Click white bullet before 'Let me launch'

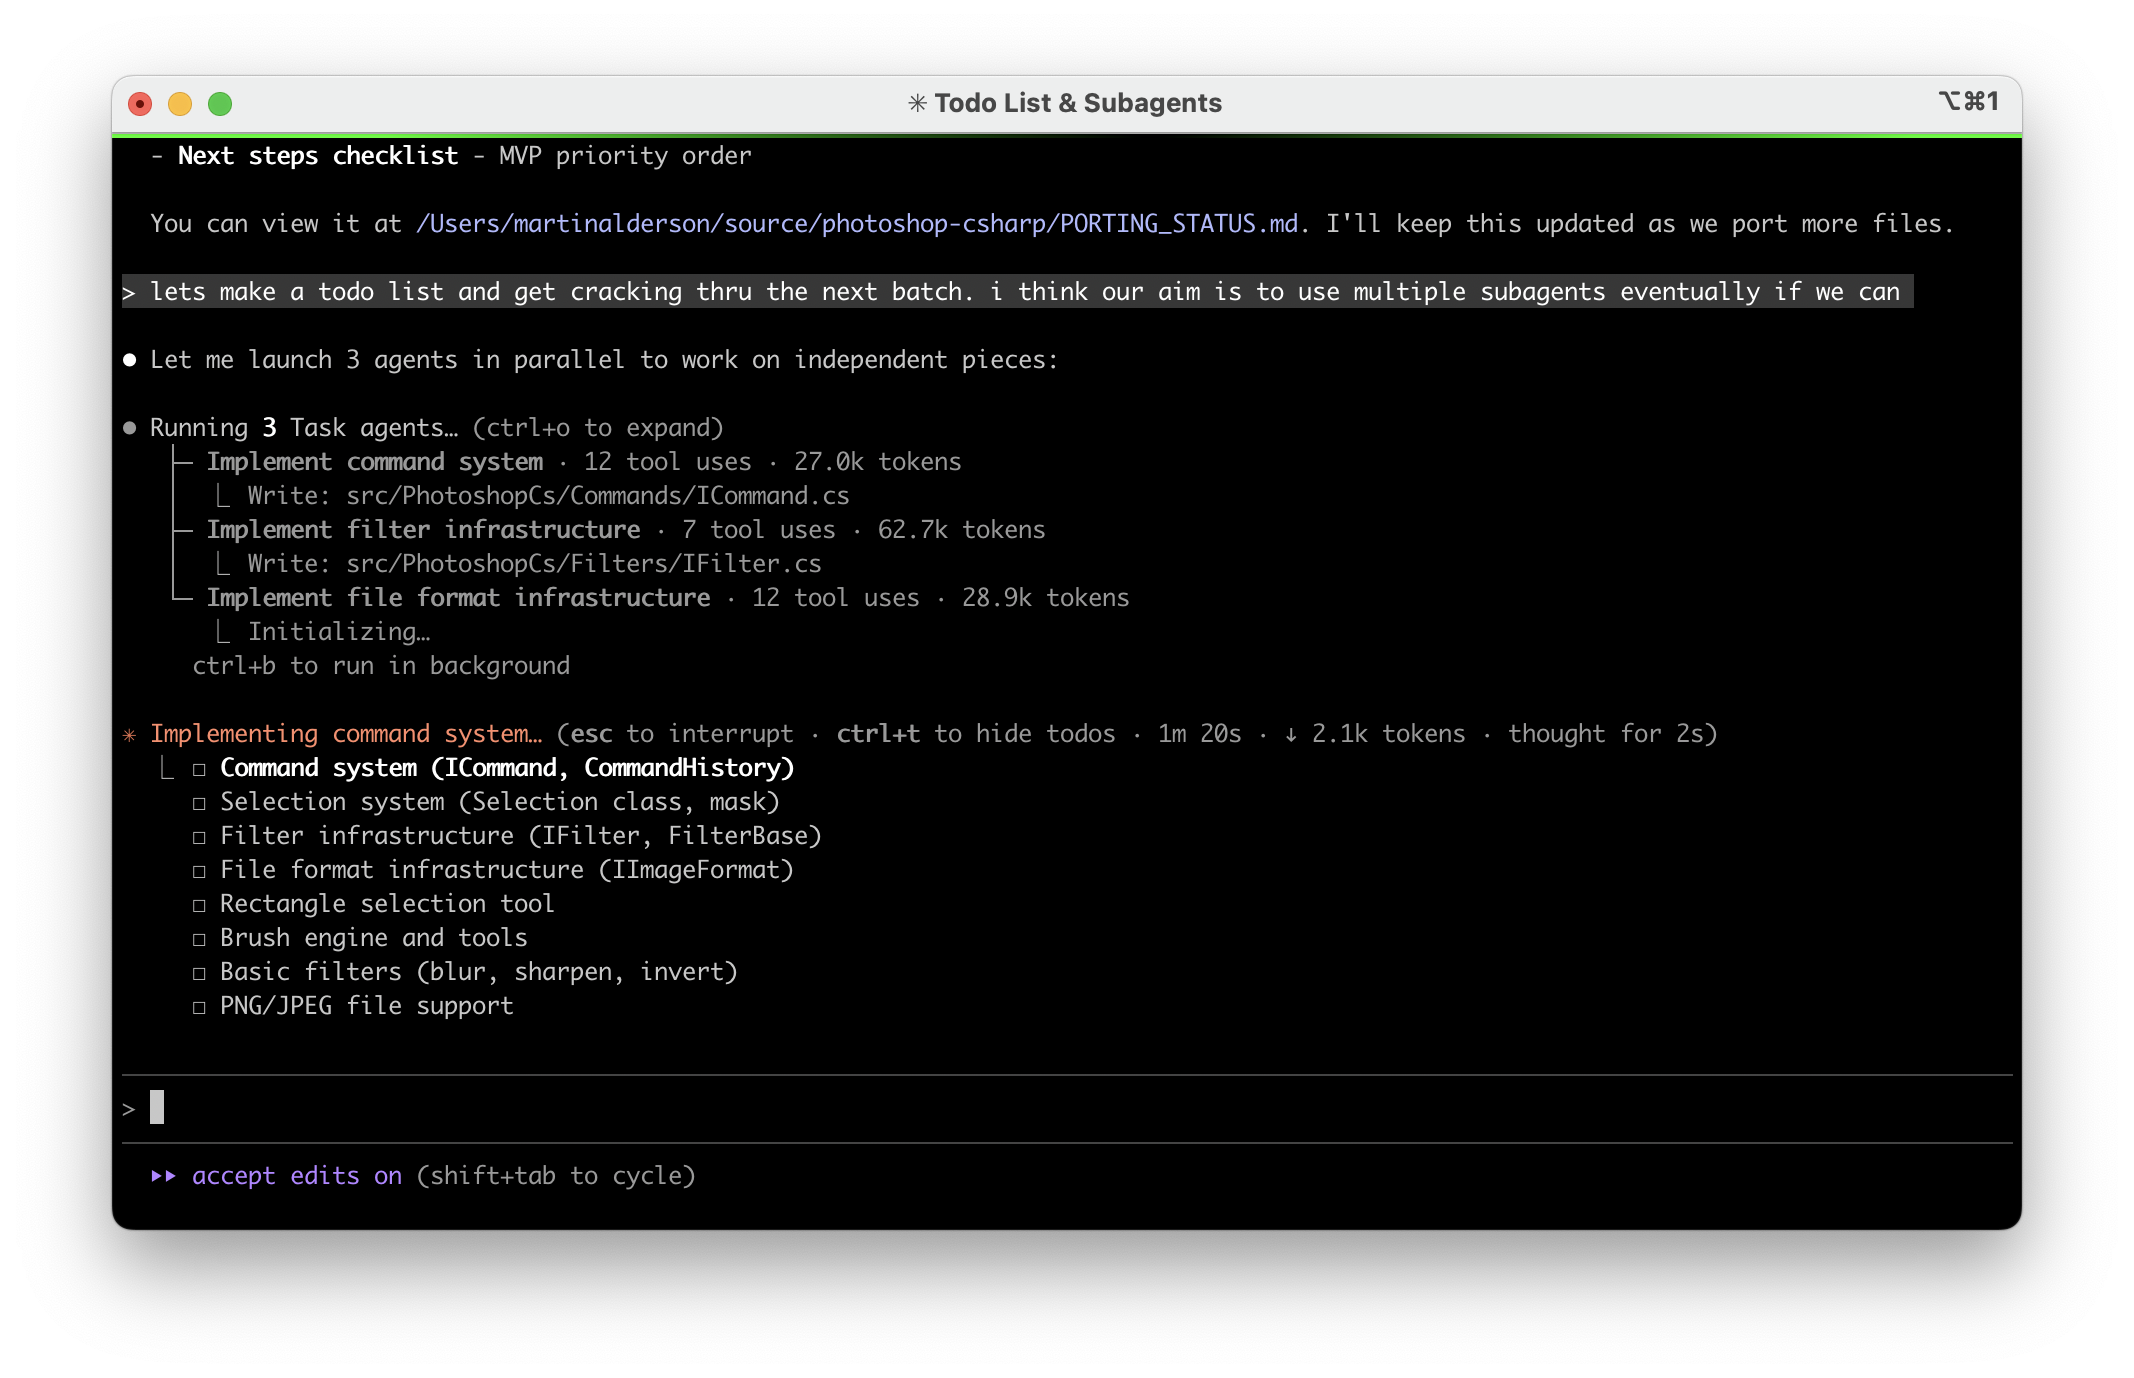pos(129,360)
